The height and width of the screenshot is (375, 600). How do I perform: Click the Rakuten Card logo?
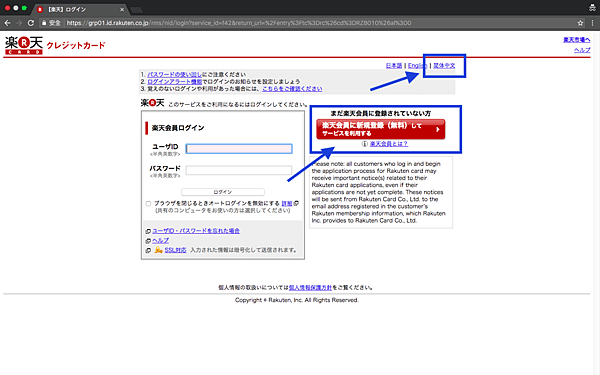click(x=24, y=45)
